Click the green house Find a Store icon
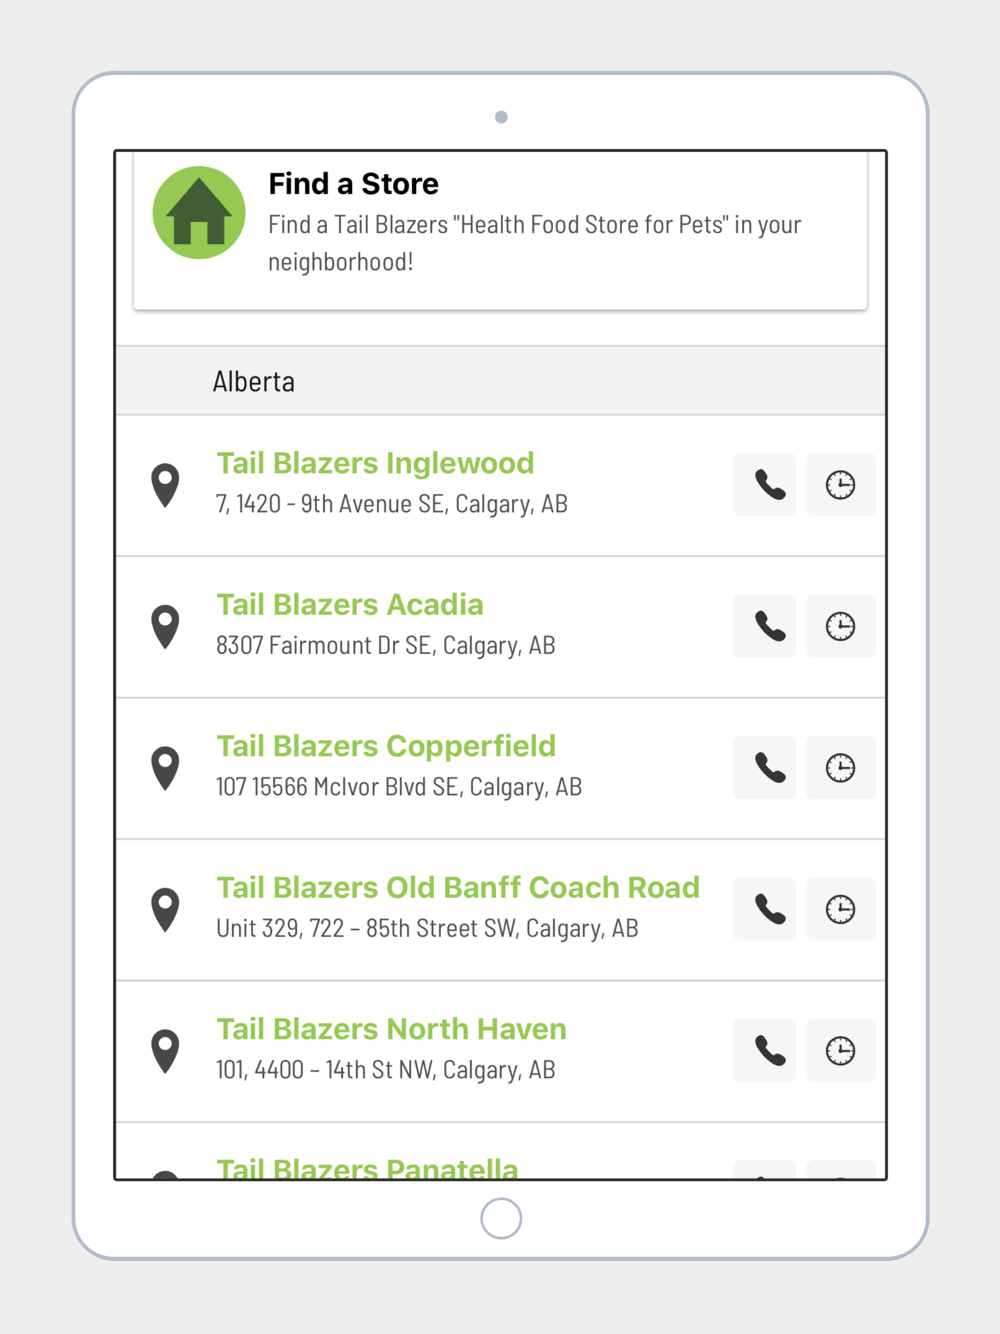The width and height of the screenshot is (1000, 1334). [199, 213]
